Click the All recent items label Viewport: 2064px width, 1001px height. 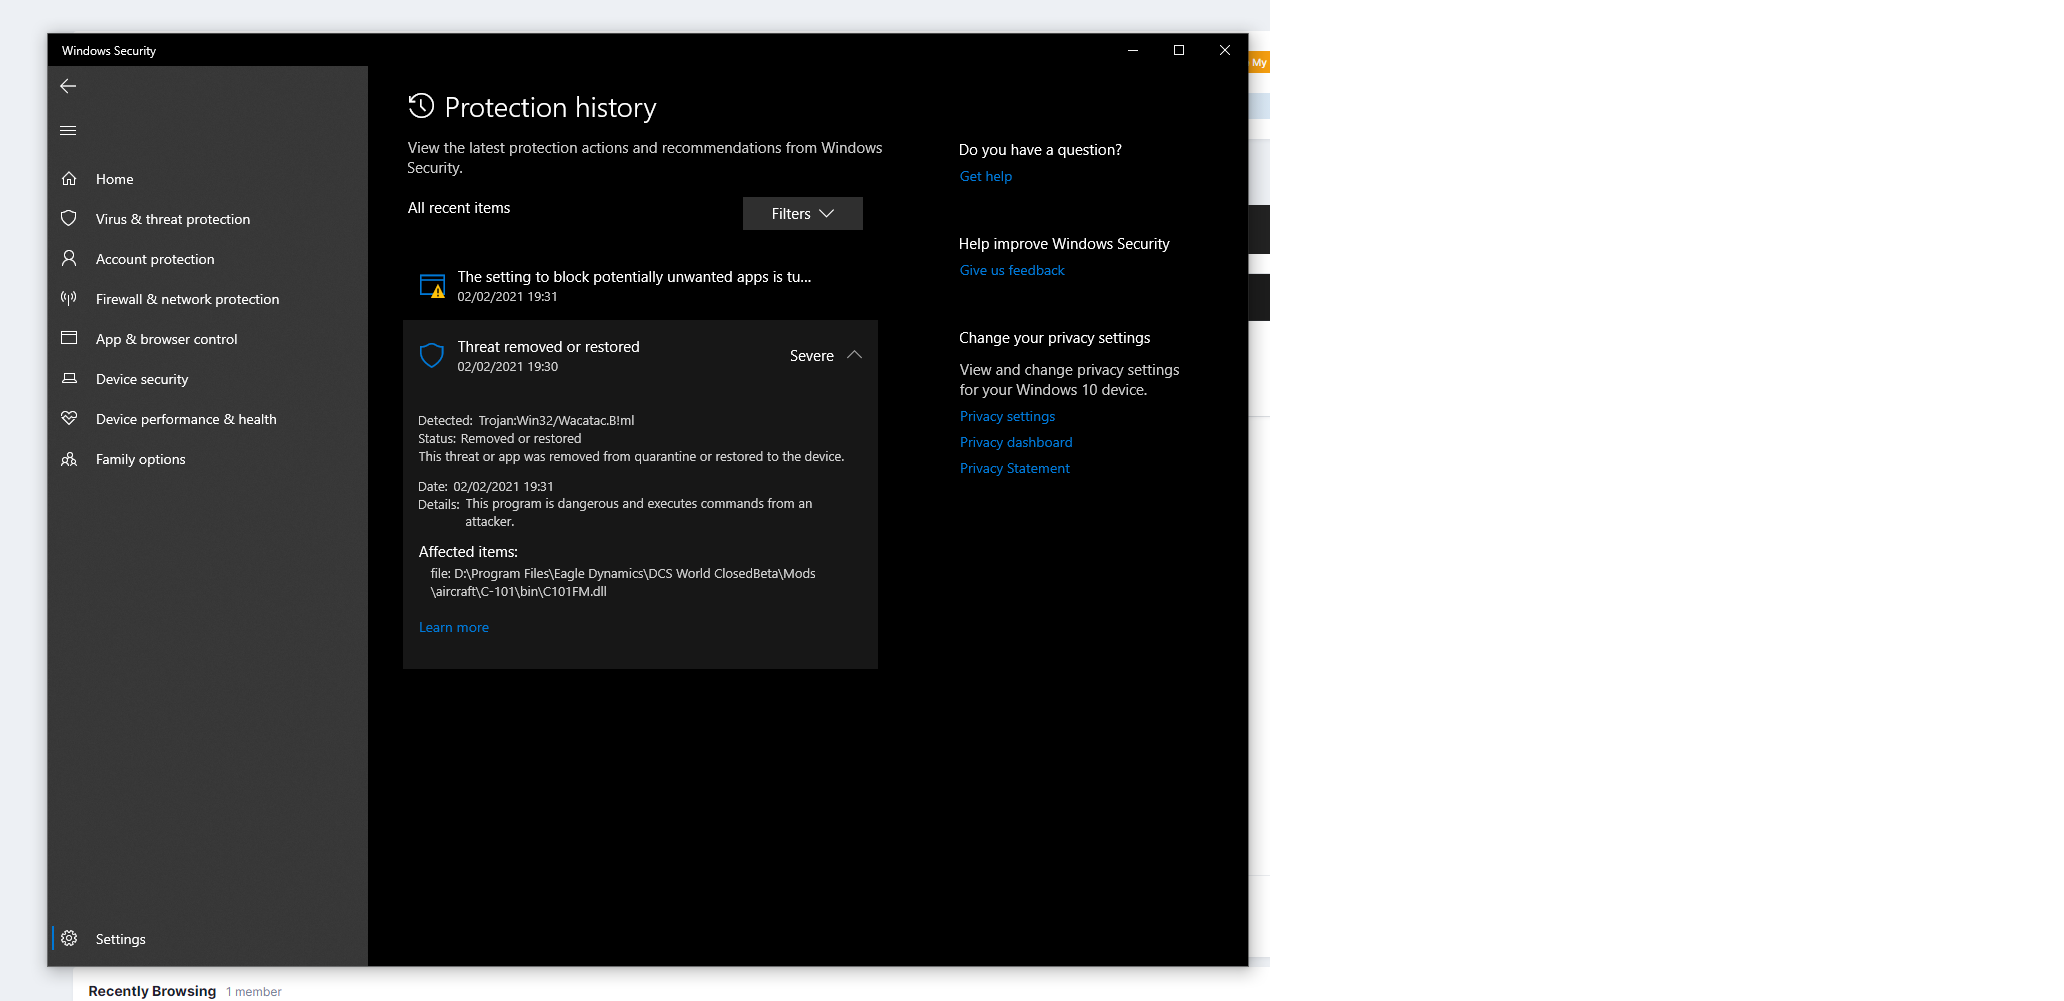459,208
